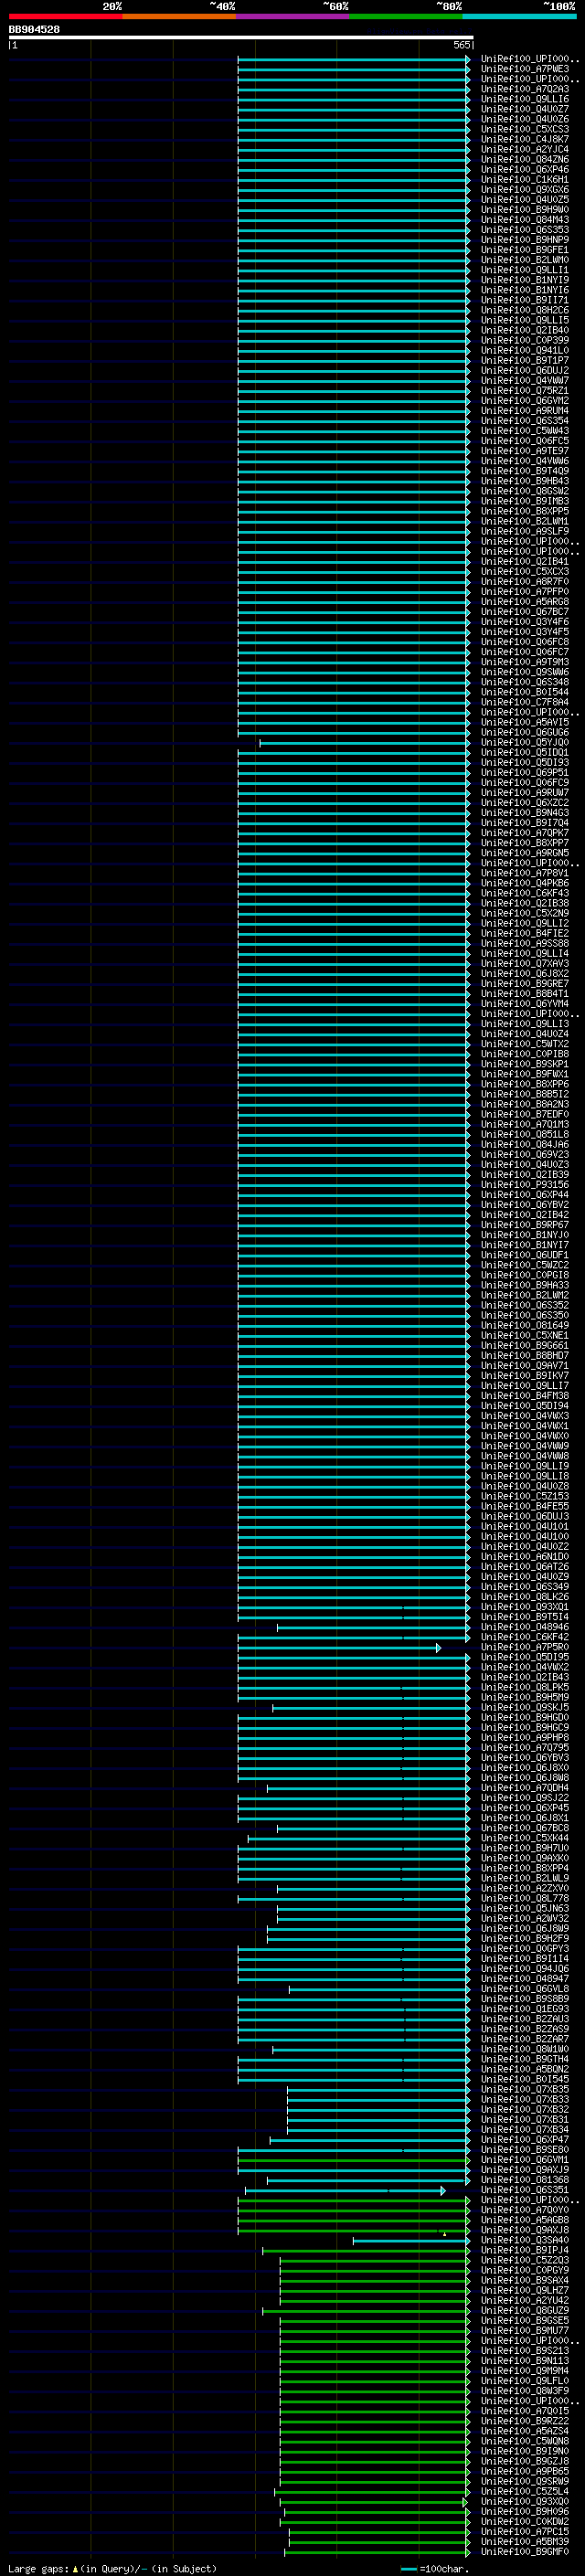Click the label UniRef100_Q6XP46
The height and width of the screenshot is (2576, 585).
coord(525,170)
